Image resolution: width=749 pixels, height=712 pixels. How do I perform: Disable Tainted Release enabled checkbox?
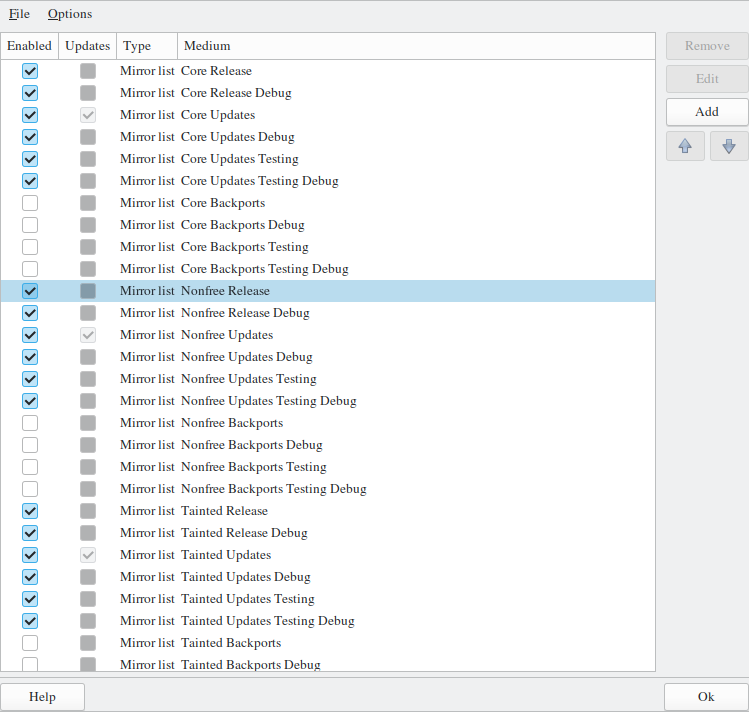pyautogui.click(x=30, y=511)
